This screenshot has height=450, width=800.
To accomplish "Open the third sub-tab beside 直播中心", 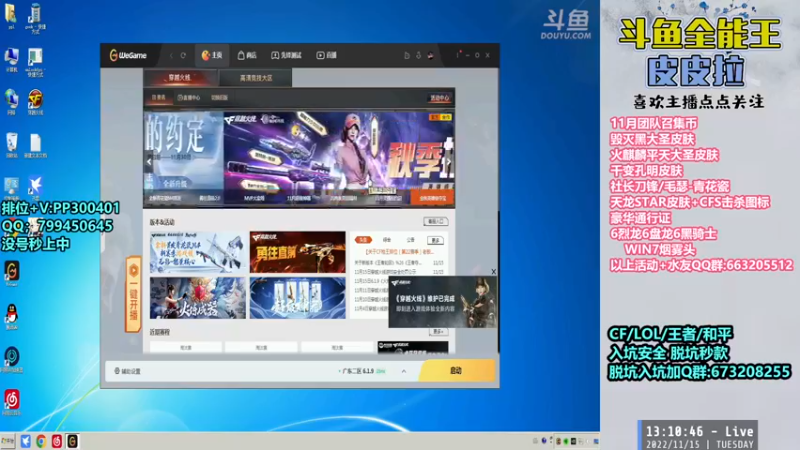I will coord(219,97).
